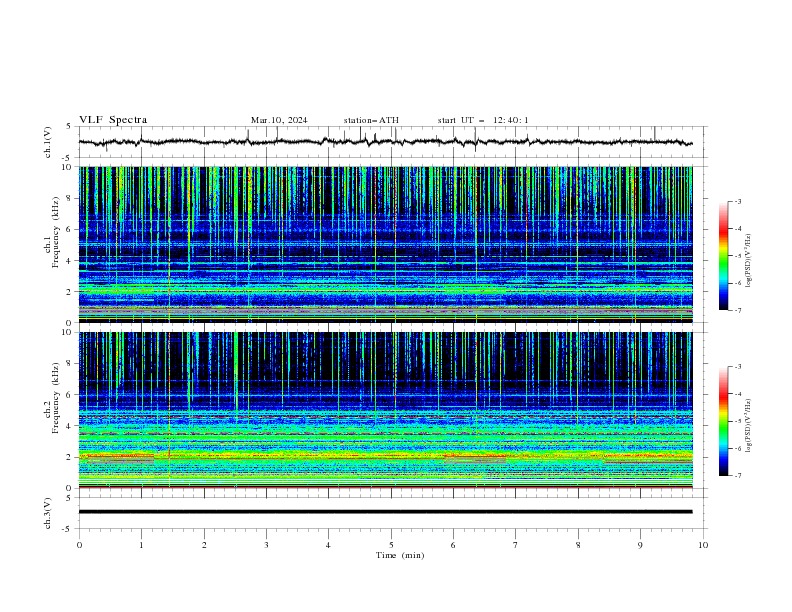Click the 'ch.1(V)' waveform axis label
This screenshot has height=612, width=792.
pos(48,142)
